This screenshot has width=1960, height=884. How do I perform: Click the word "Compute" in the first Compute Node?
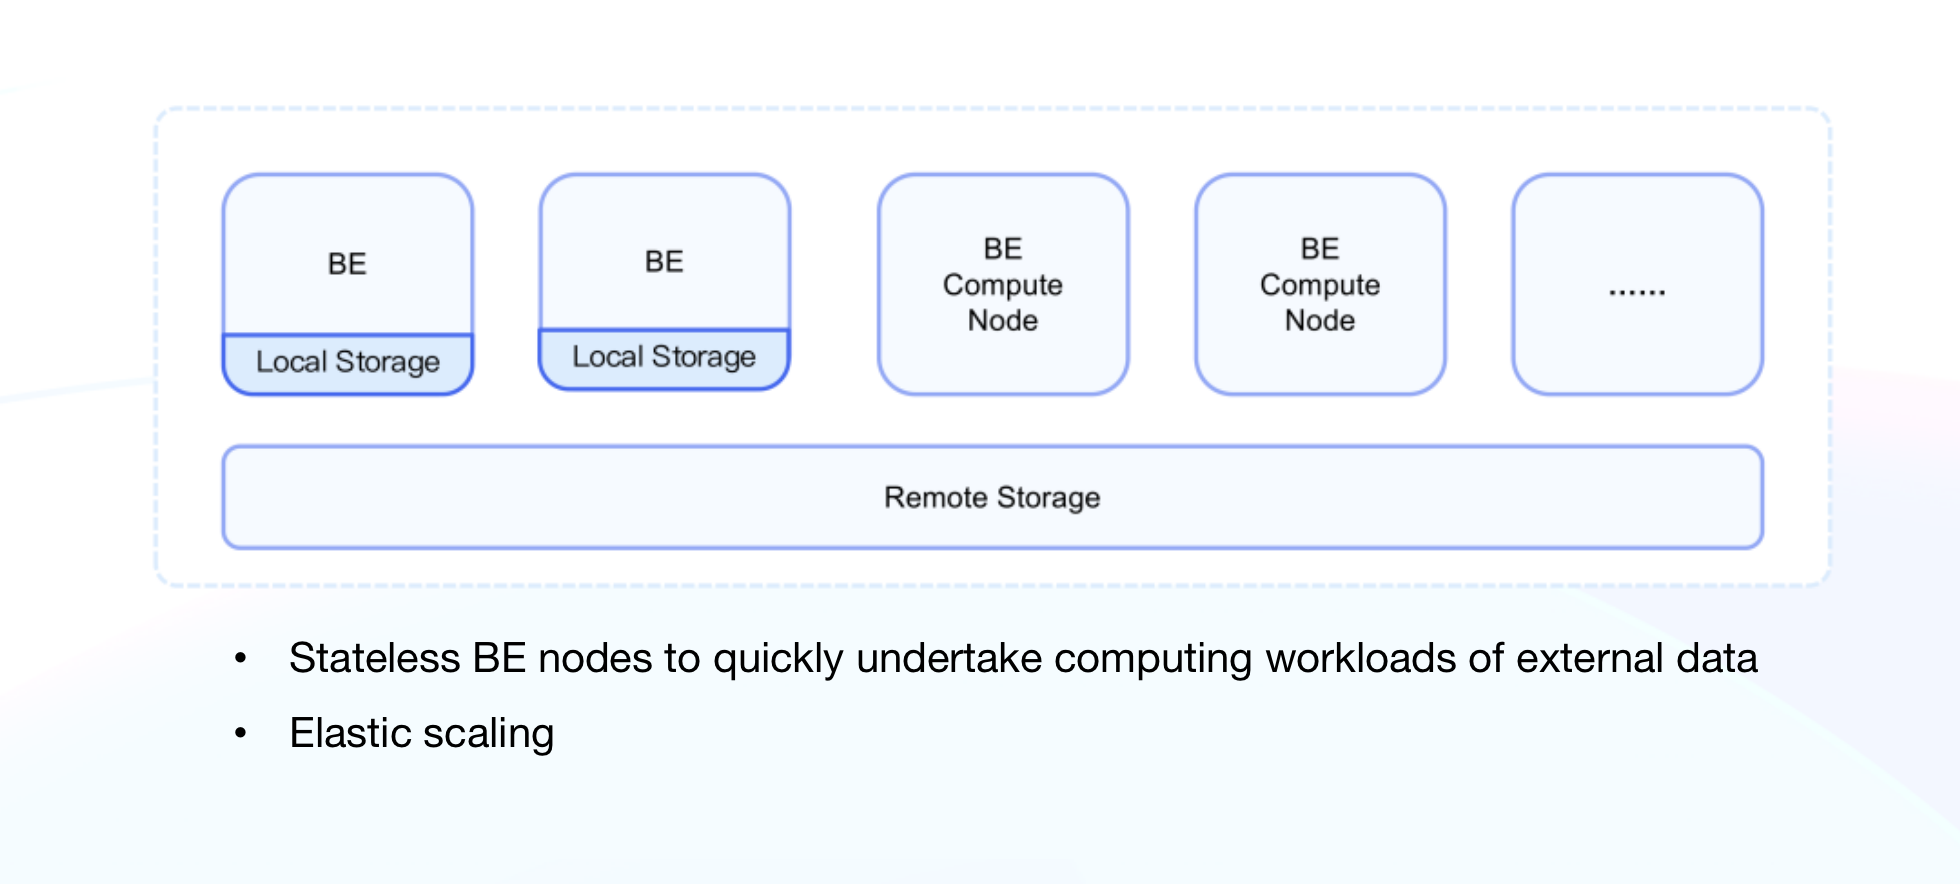1002,285
